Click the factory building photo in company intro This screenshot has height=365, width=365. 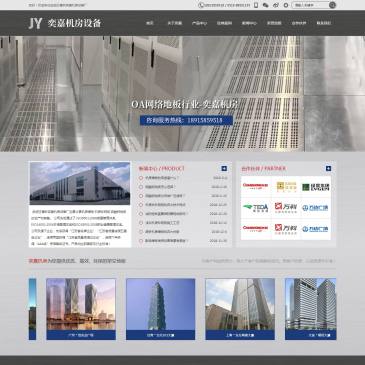tap(80, 183)
